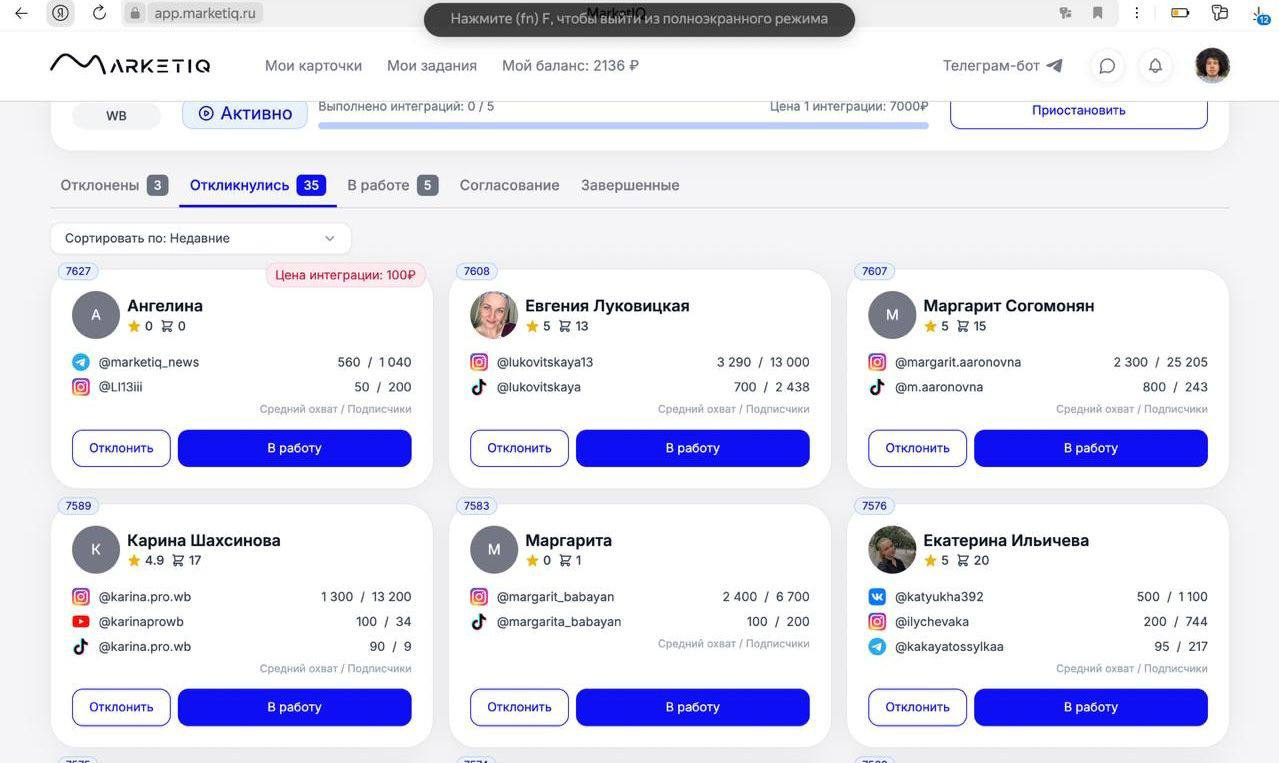Image resolution: width=1279 pixels, height=763 pixels.
Task: Reload the page in the browser
Action: point(99,13)
